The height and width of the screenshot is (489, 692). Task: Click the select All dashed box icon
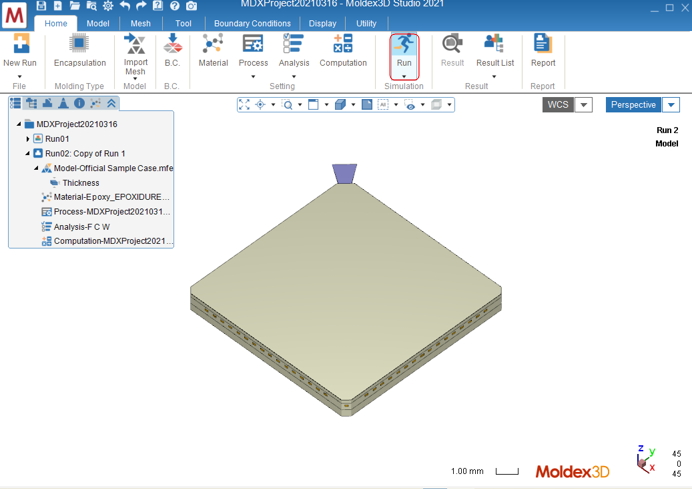(x=383, y=105)
